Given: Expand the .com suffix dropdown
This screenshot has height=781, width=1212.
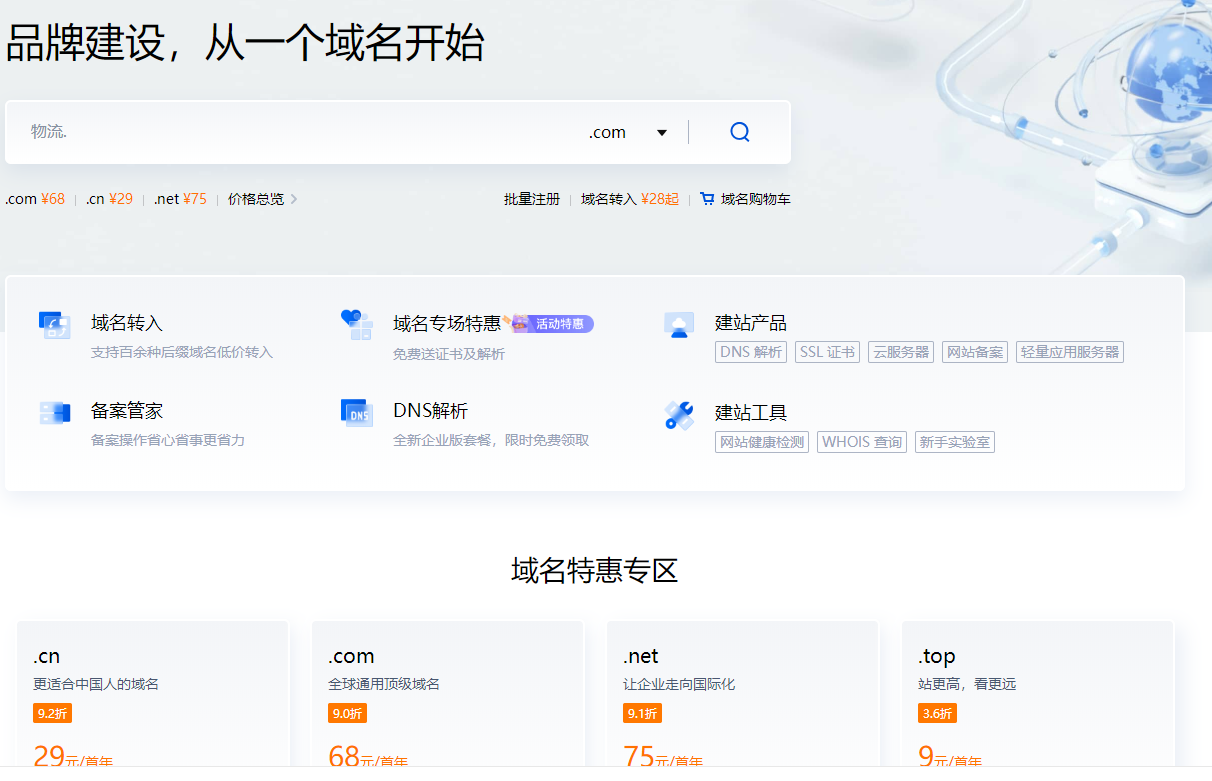Looking at the screenshot, I should coord(661,133).
